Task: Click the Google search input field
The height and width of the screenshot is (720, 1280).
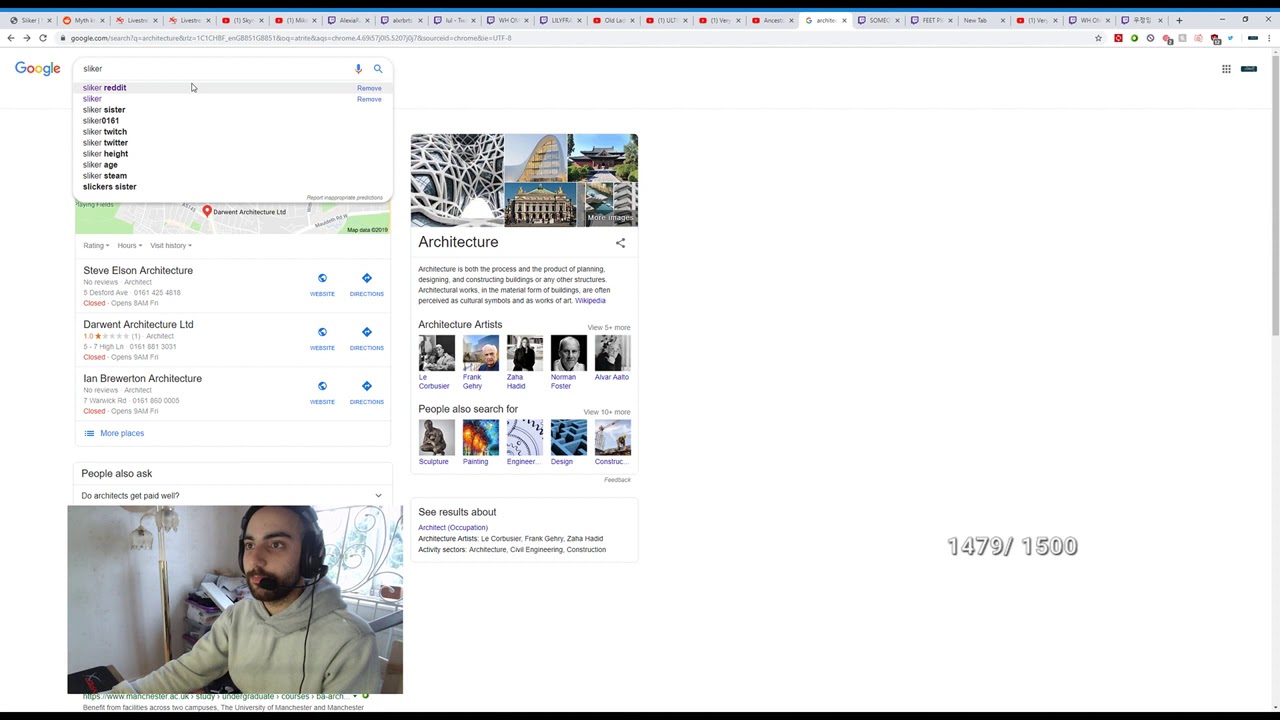Action: click(x=215, y=69)
